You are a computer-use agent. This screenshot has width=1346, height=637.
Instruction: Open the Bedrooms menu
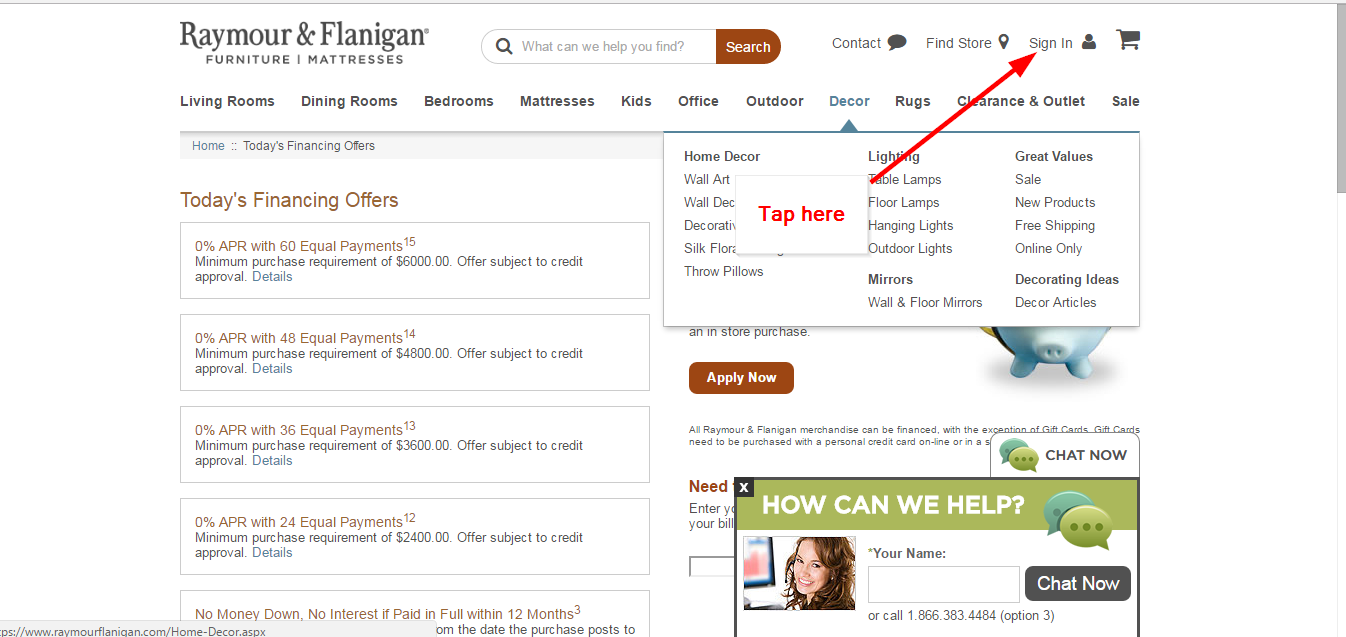pyautogui.click(x=459, y=101)
